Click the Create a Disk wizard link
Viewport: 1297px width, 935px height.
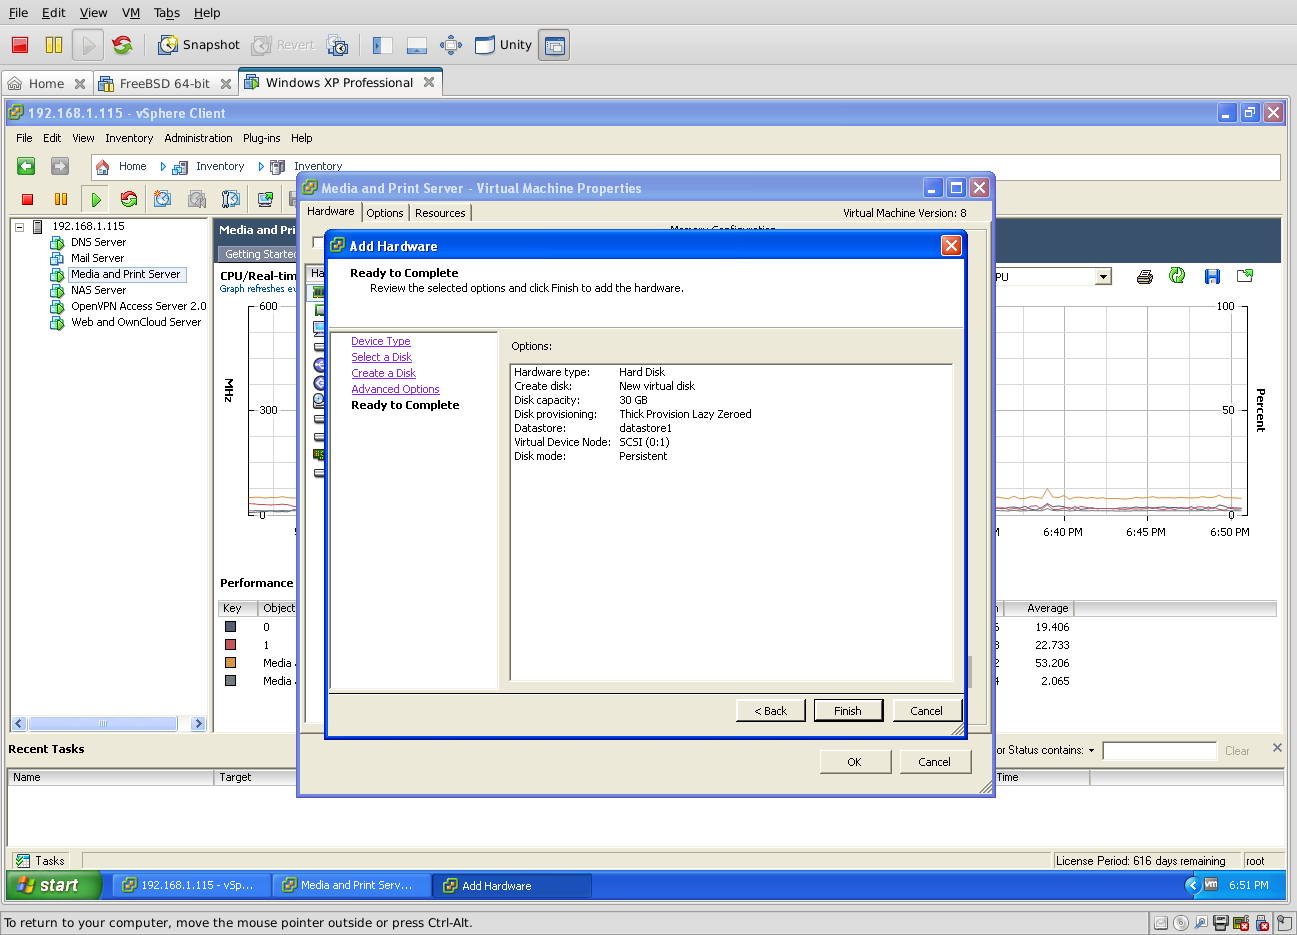tap(383, 373)
